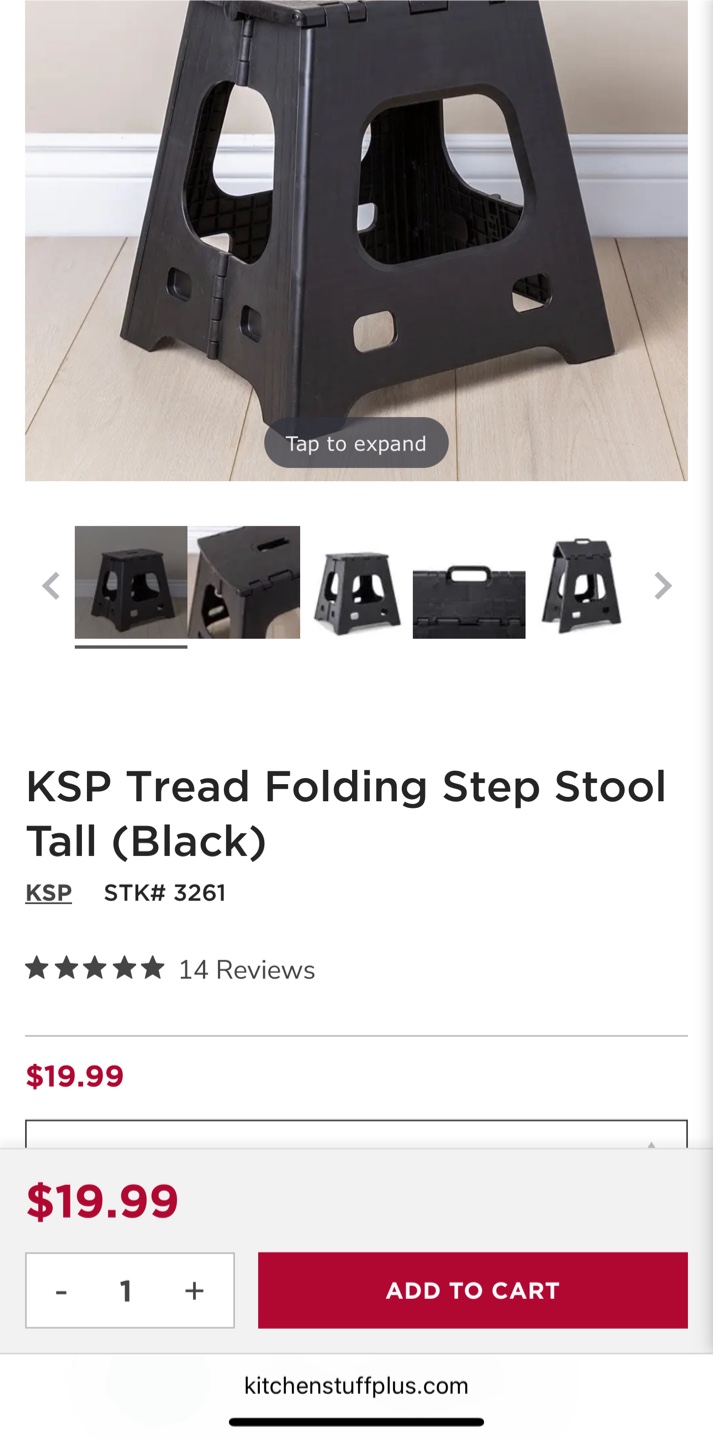Select the second thumbnail showing stool top
713x1440 pixels.
click(x=244, y=582)
